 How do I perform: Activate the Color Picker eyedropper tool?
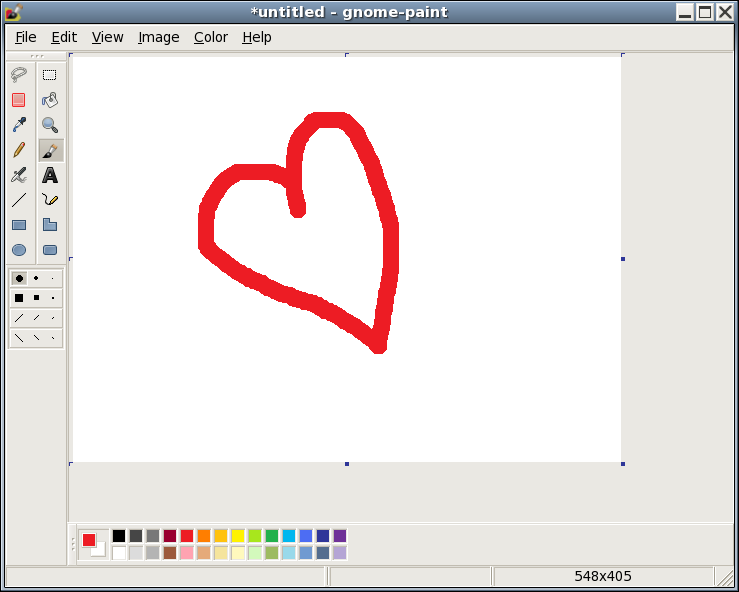click(19, 125)
